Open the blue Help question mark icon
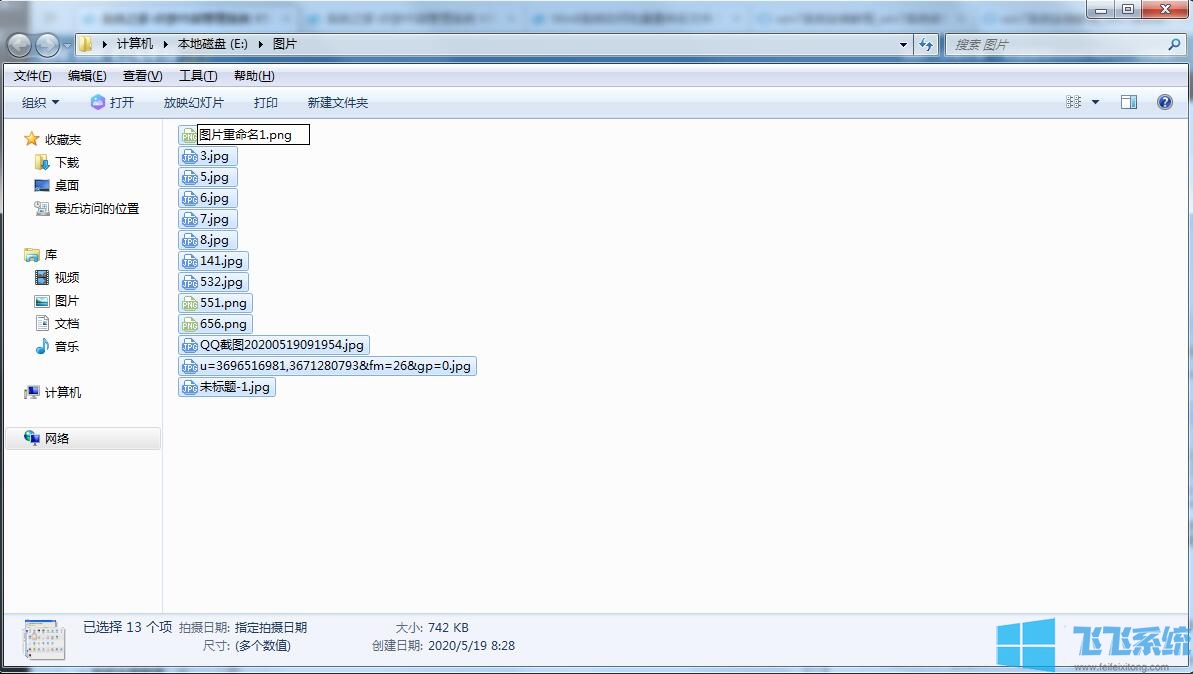The image size is (1193, 674). click(x=1165, y=102)
